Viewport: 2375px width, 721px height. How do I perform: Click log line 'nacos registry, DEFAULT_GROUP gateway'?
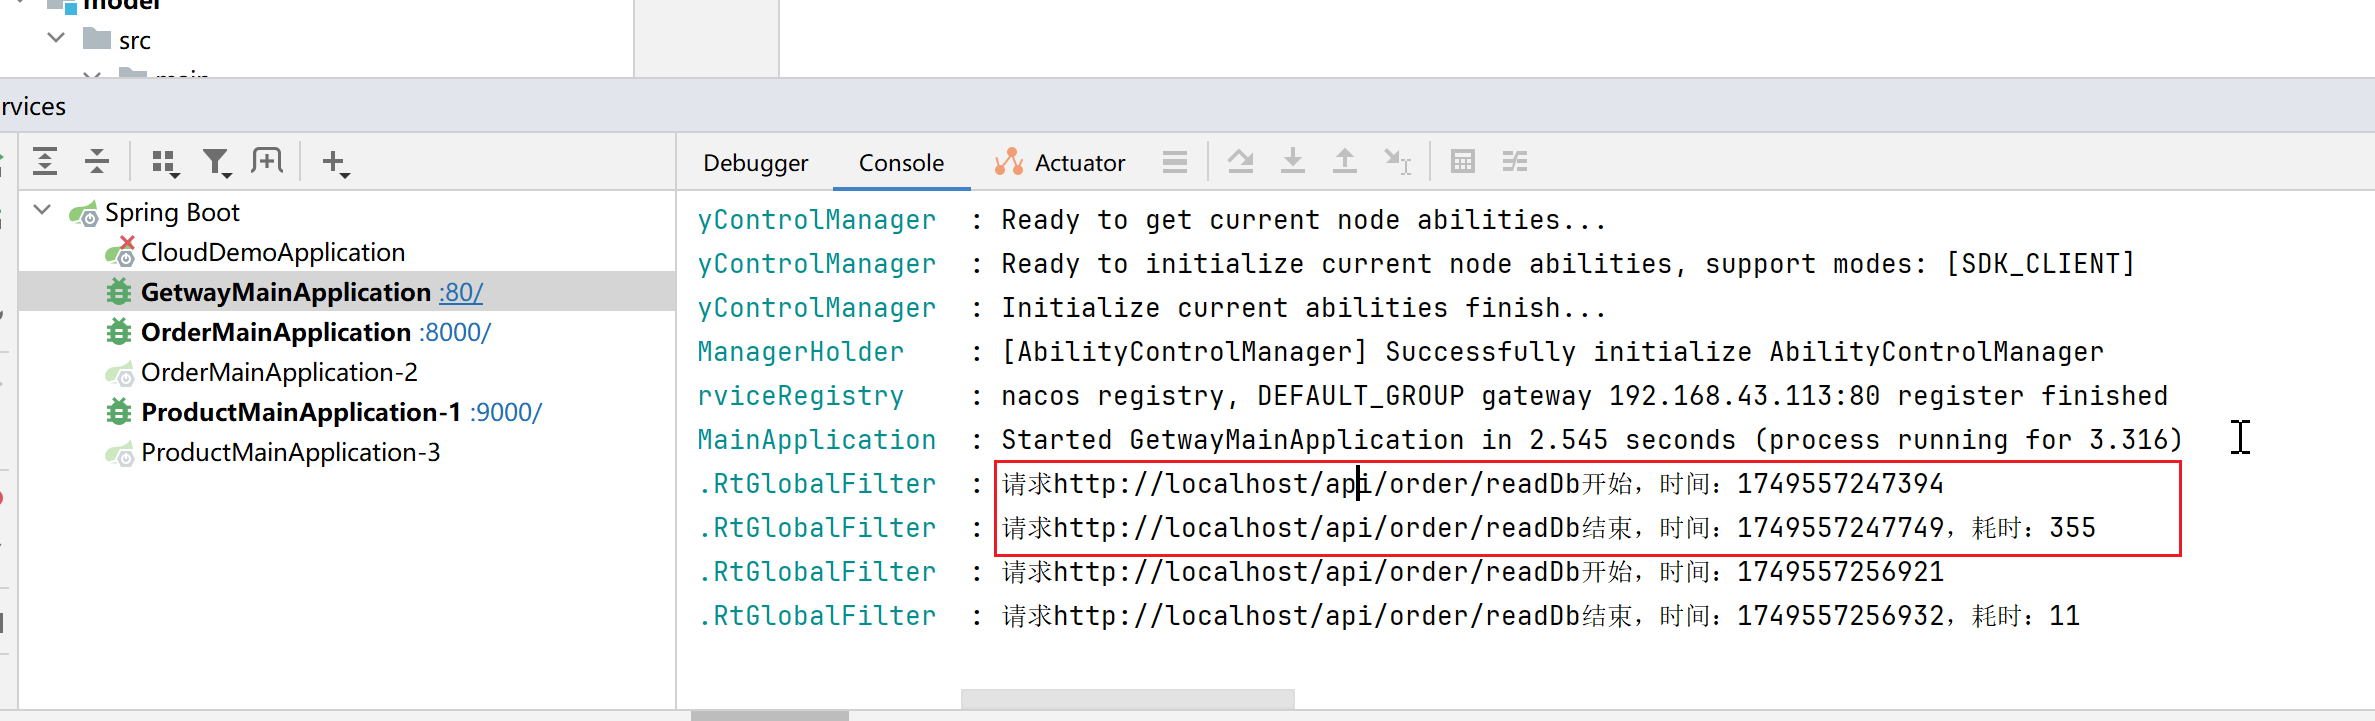[x=1584, y=396]
